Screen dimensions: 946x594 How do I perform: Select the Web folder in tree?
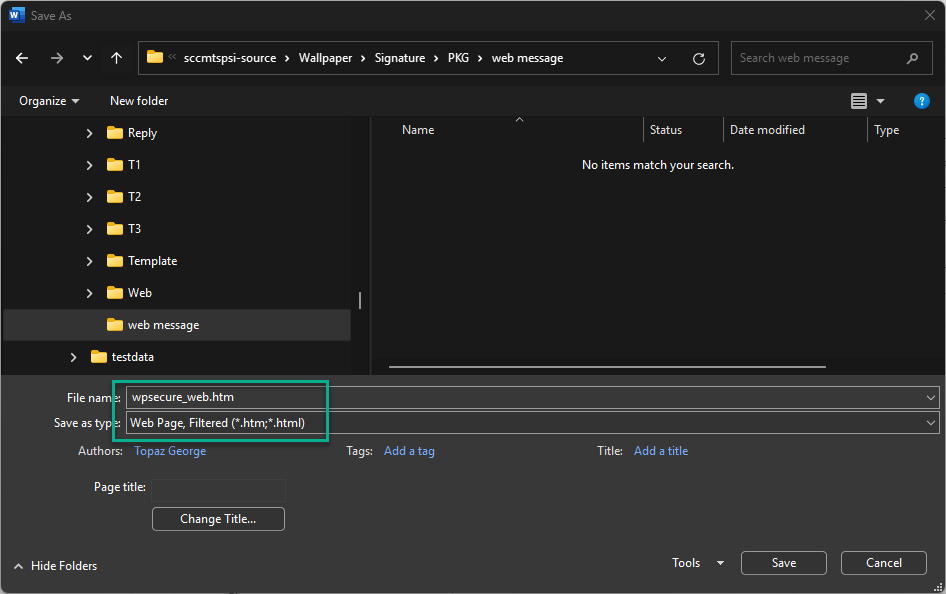coord(139,293)
